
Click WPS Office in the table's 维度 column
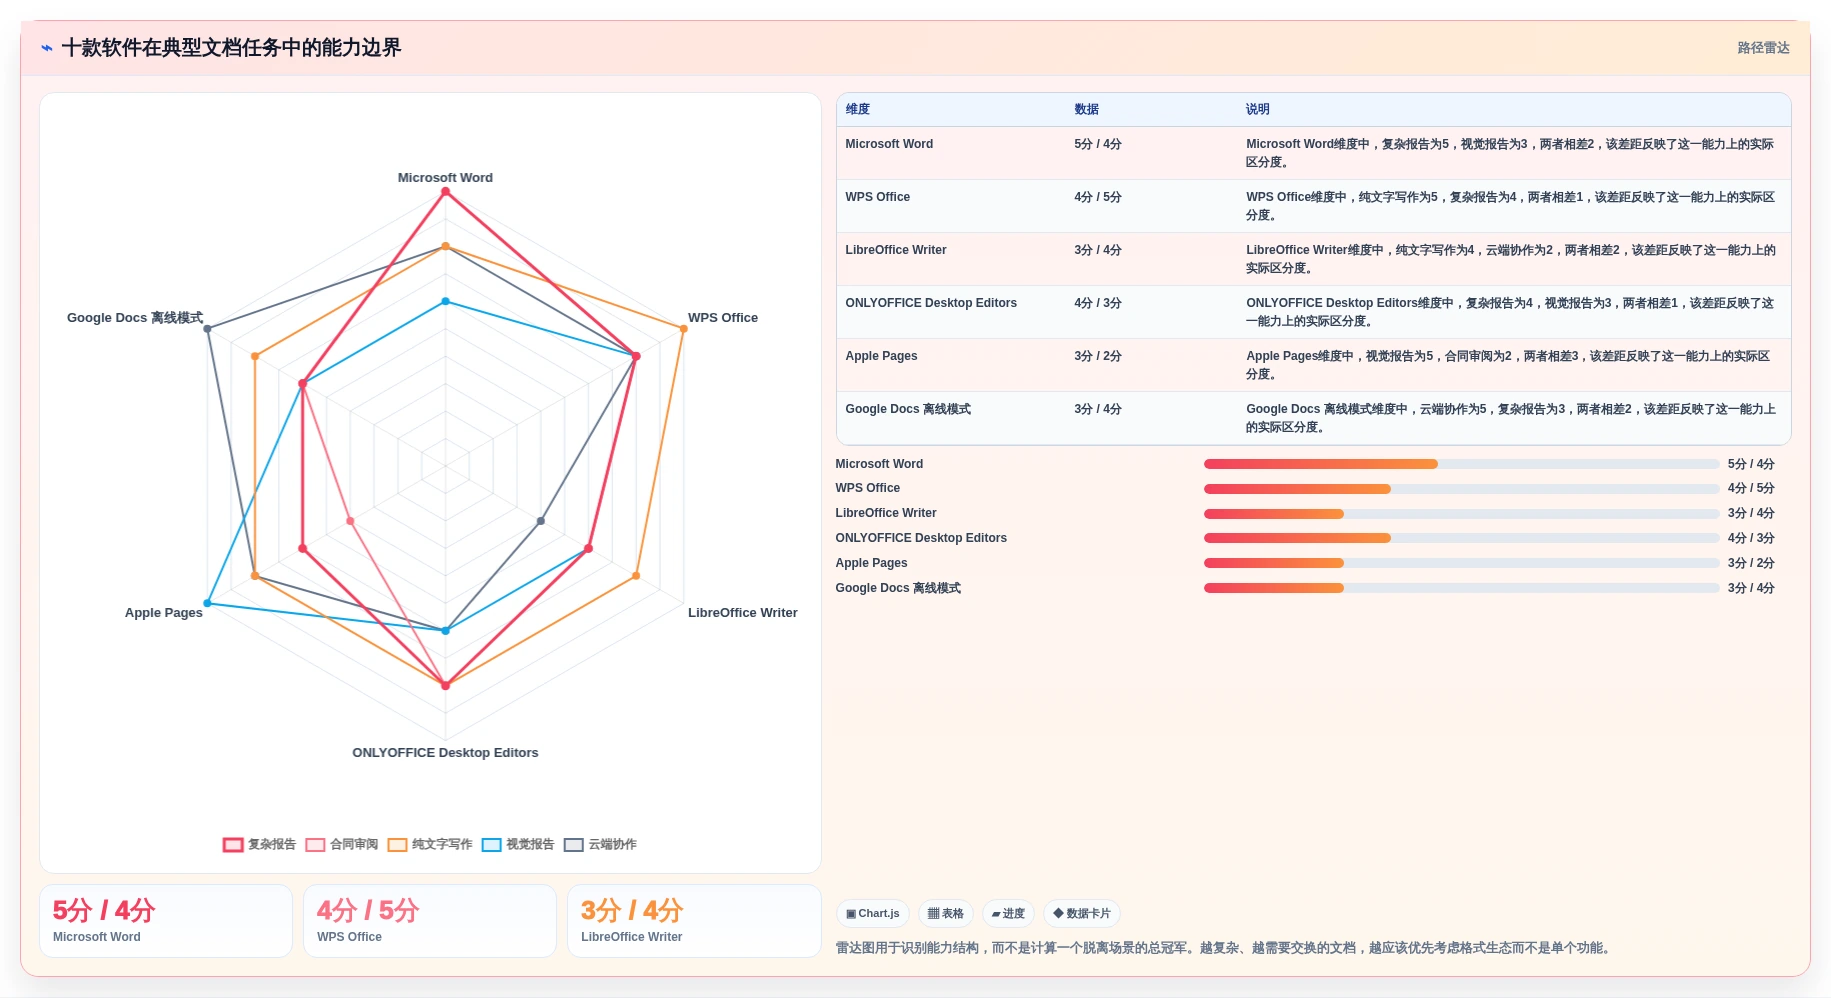click(x=878, y=197)
